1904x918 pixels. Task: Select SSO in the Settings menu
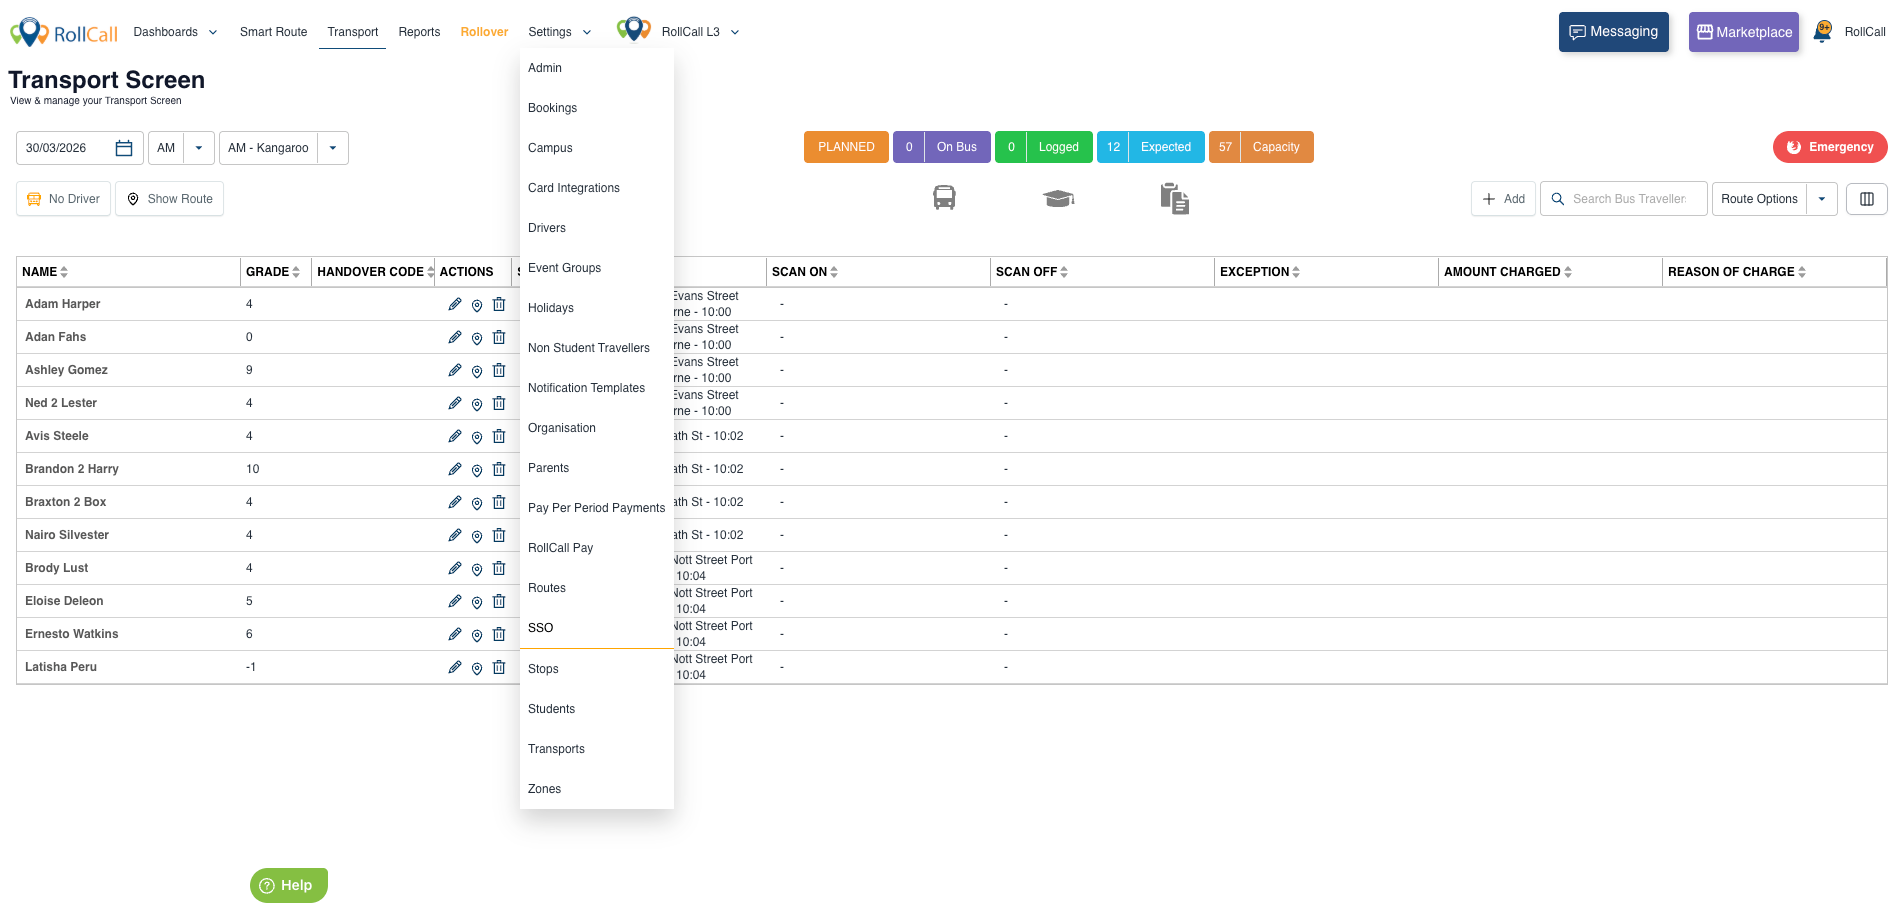coord(596,628)
